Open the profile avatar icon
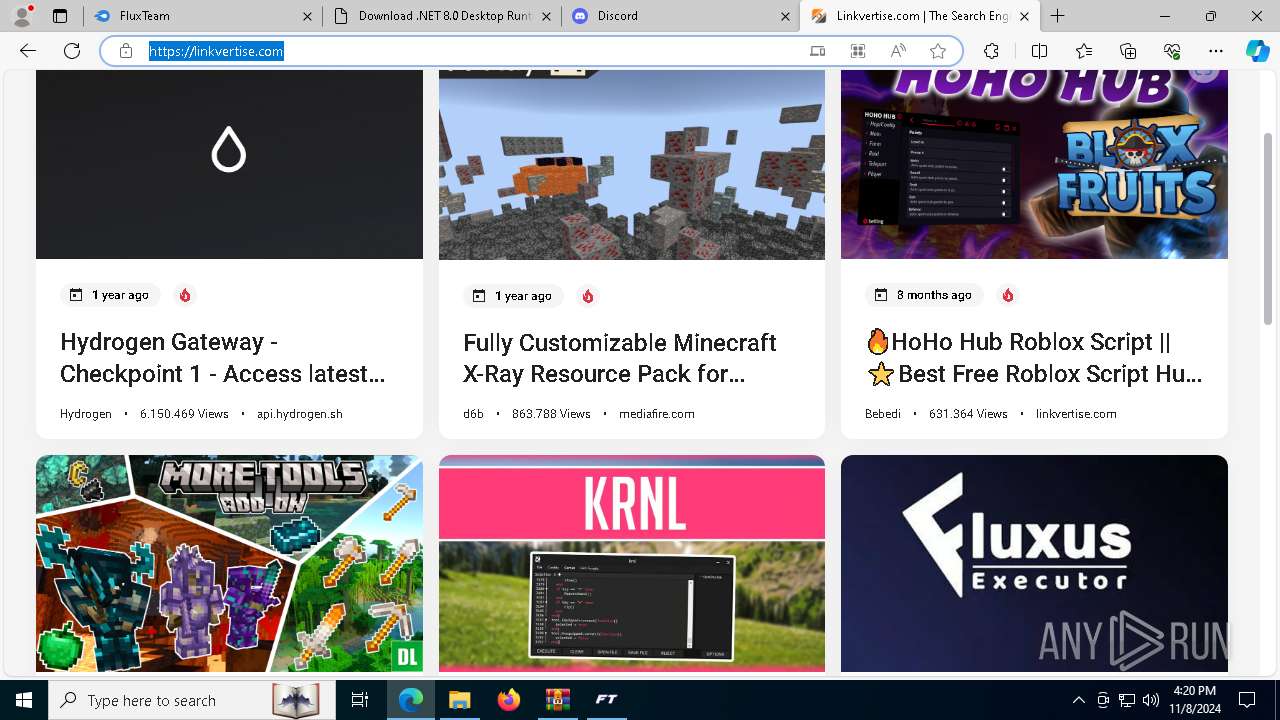This screenshot has width=1280, height=720. [22, 16]
